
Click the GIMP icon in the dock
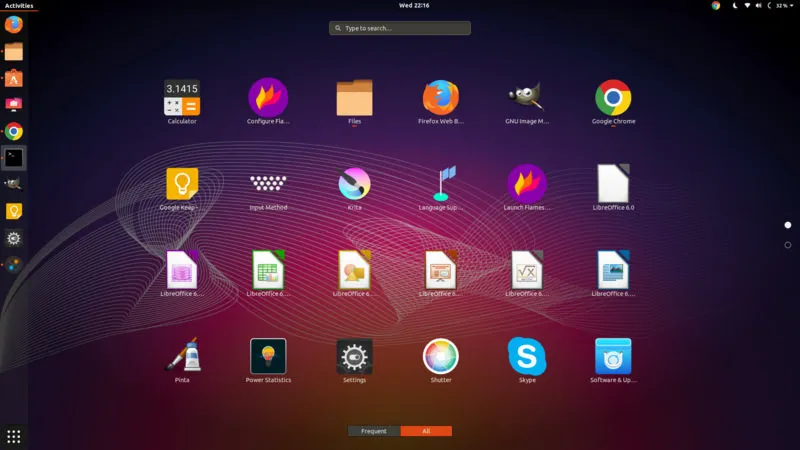[x=14, y=185]
